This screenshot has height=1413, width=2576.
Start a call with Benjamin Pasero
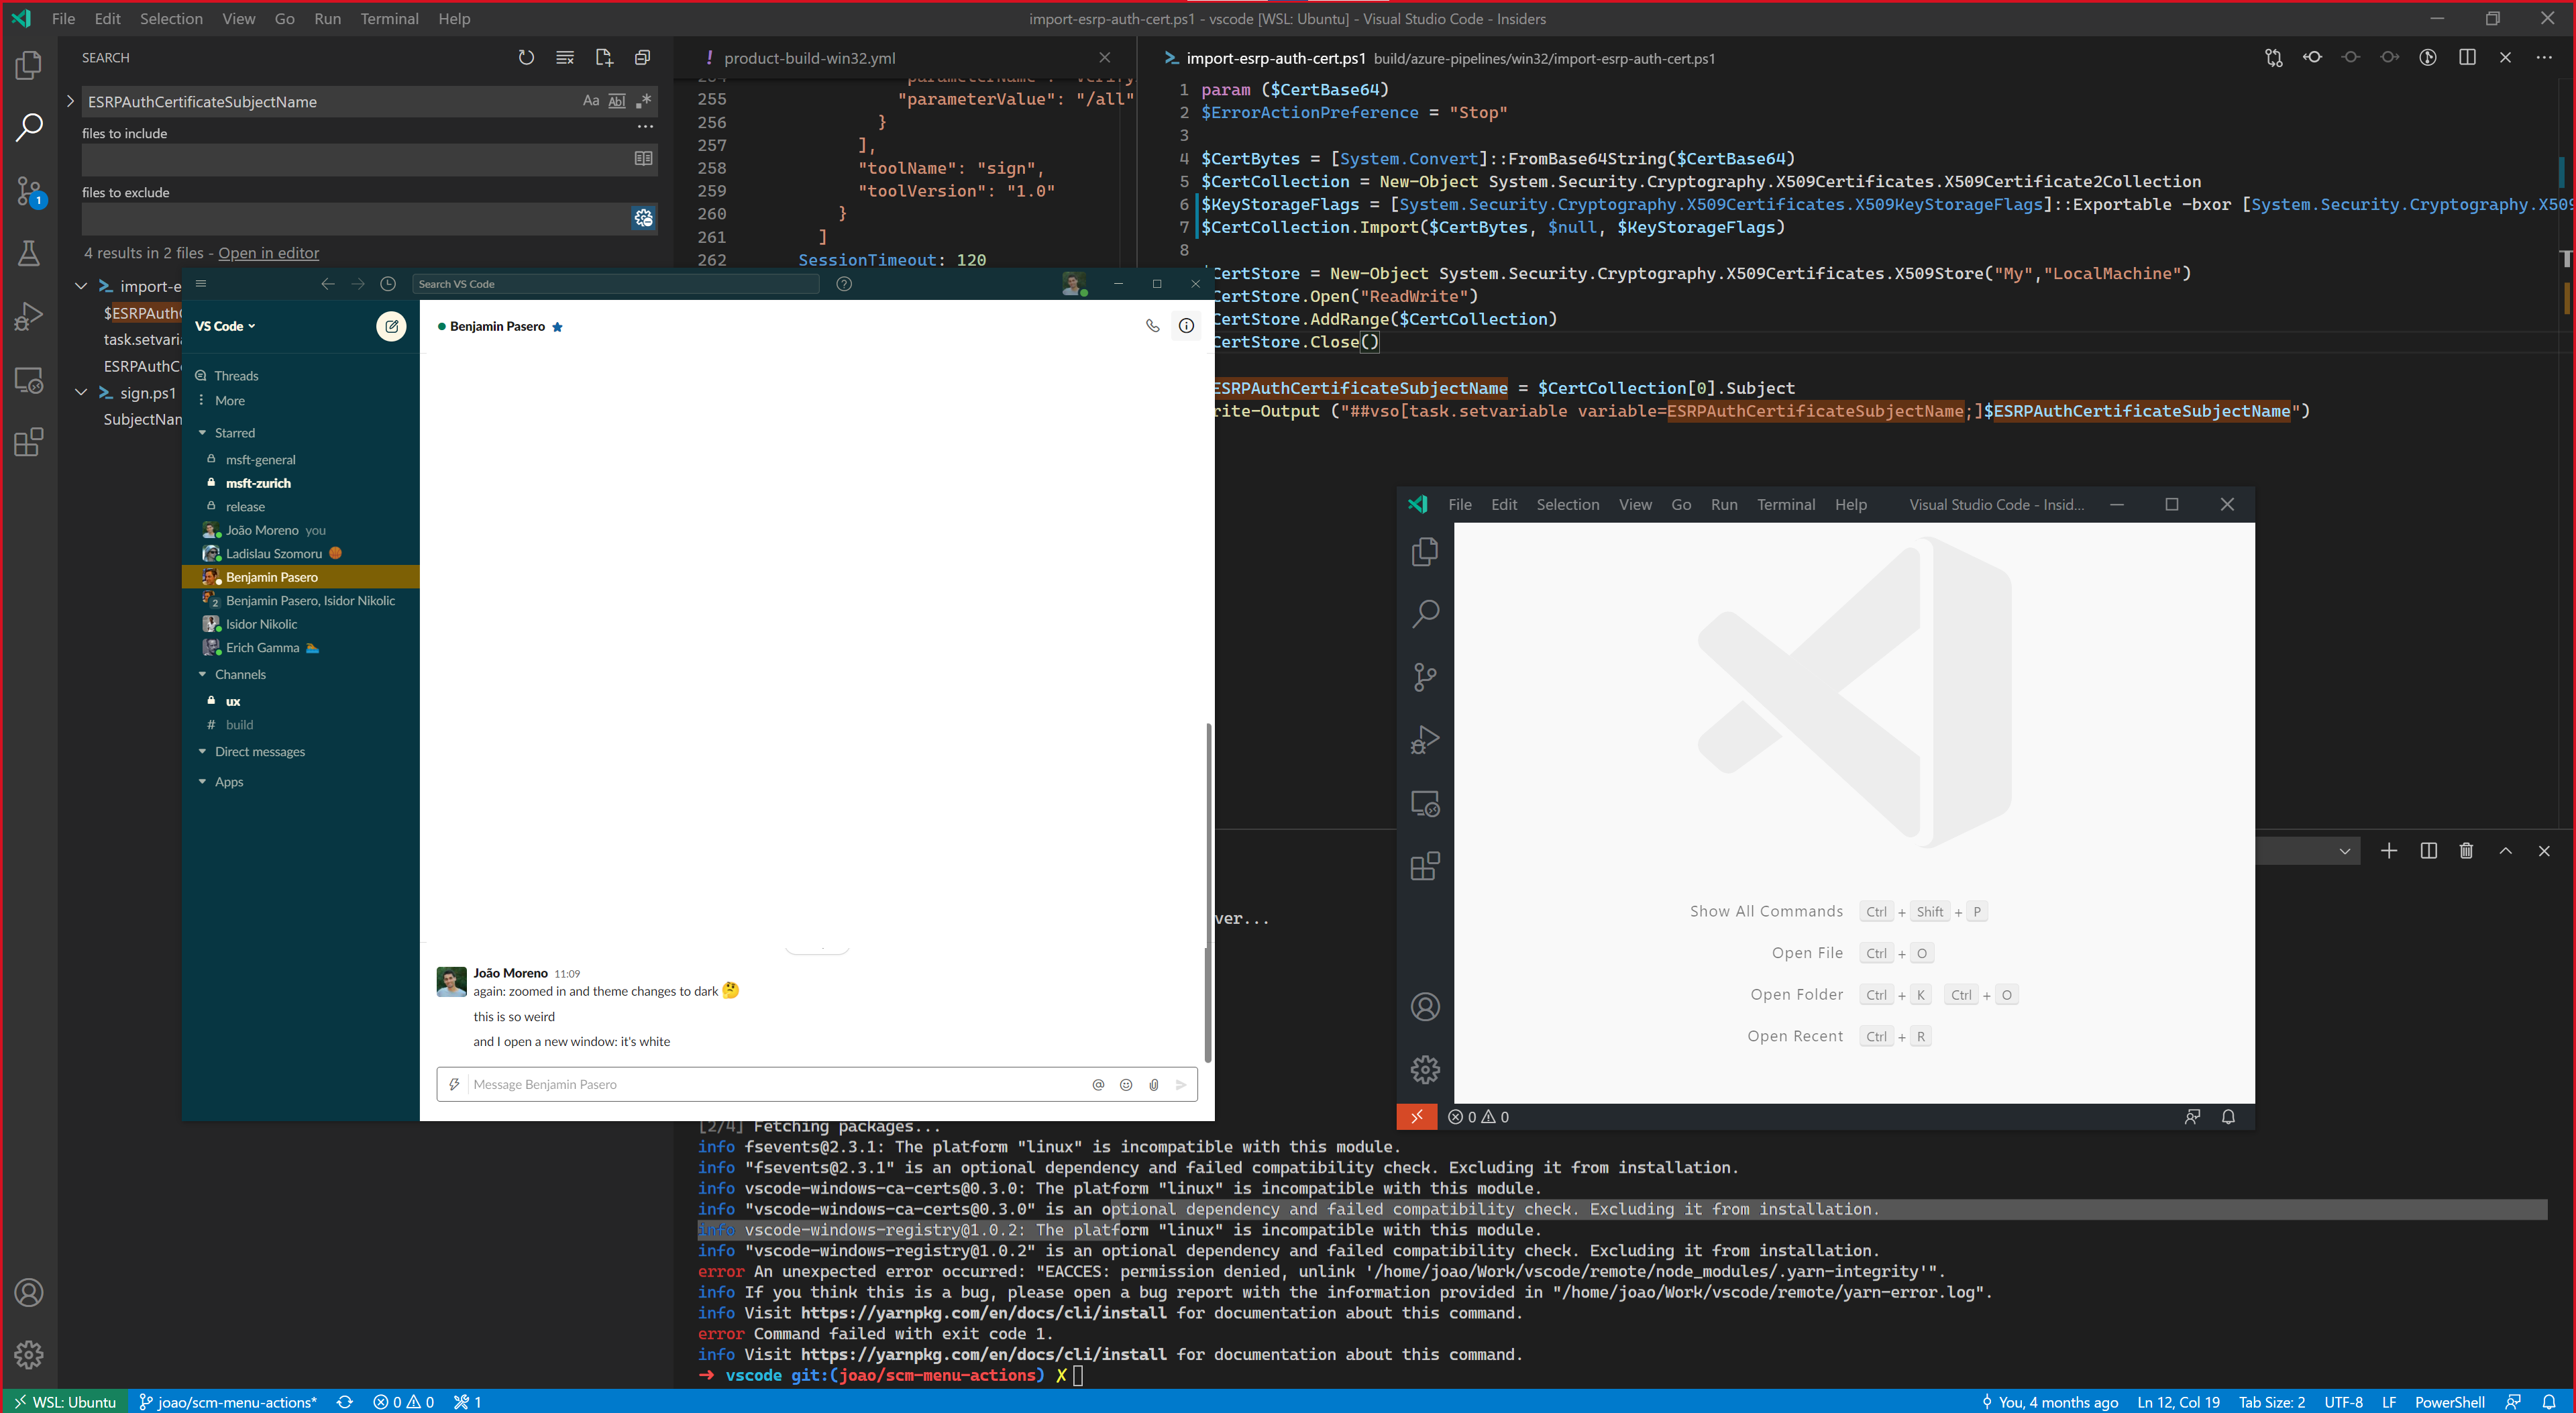point(1153,325)
